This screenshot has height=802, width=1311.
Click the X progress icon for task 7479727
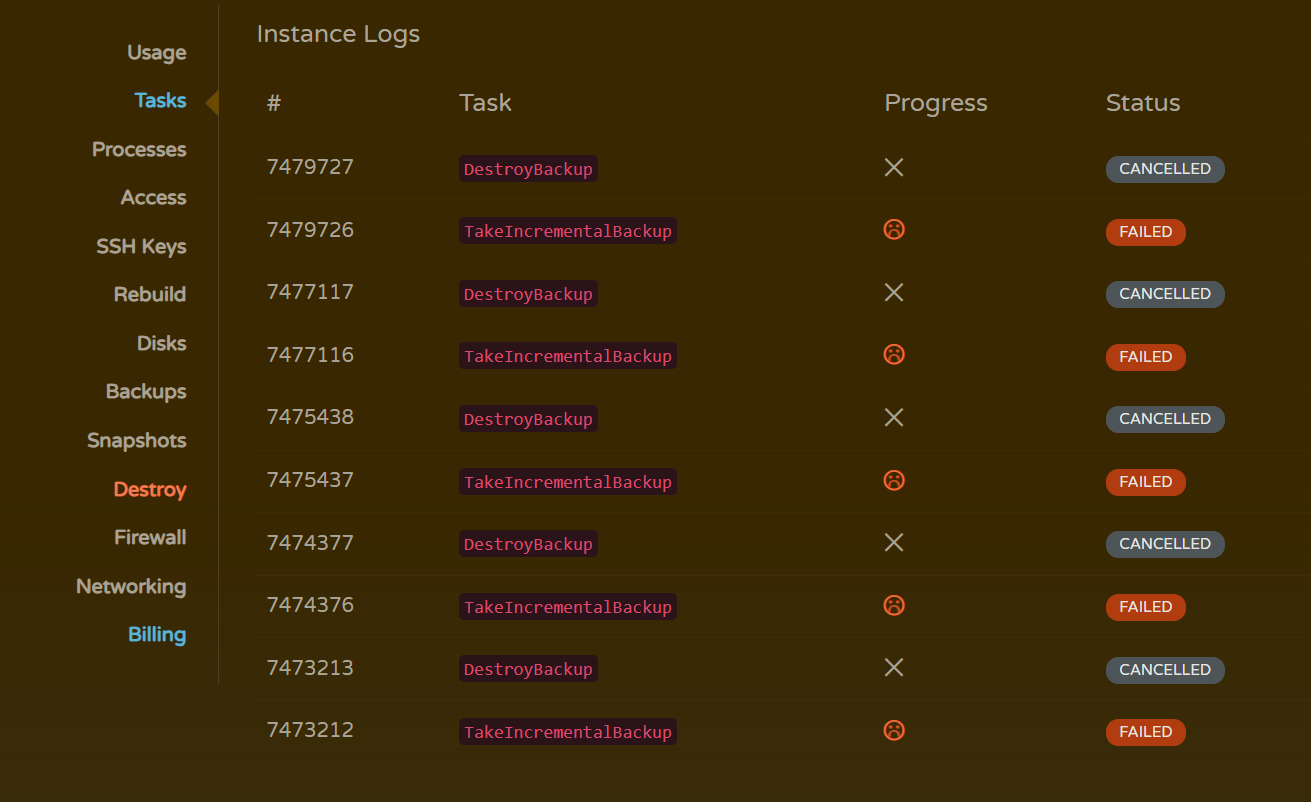pyautogui.click(x=894, y=168)
